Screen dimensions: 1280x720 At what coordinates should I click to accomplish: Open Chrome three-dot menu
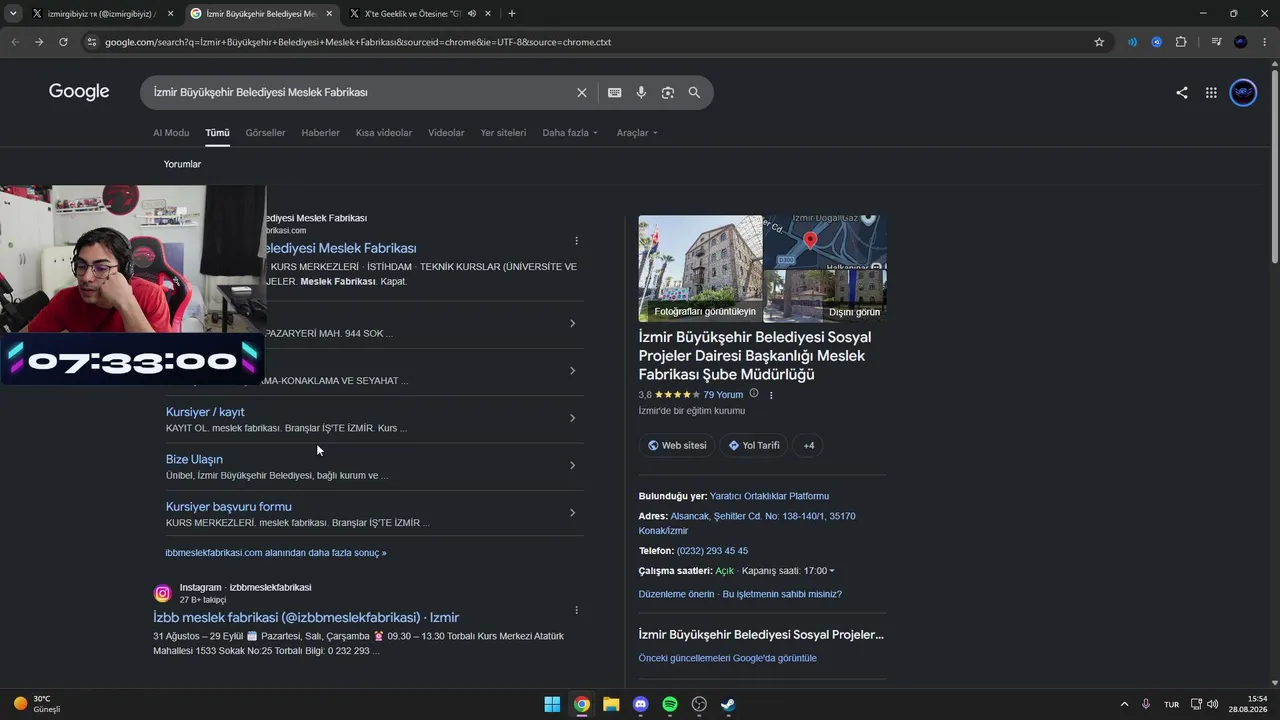point(1265,42)
